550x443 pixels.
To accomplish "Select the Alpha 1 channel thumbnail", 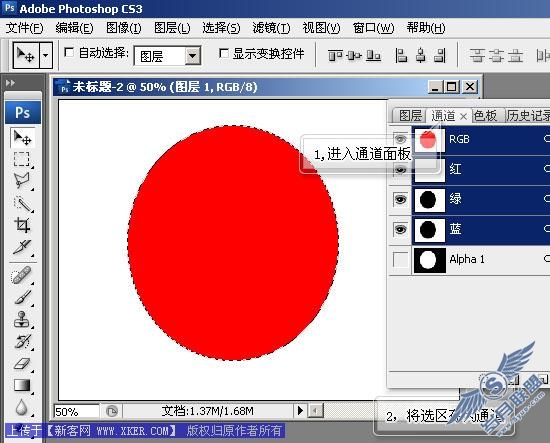I will point(430,260).
